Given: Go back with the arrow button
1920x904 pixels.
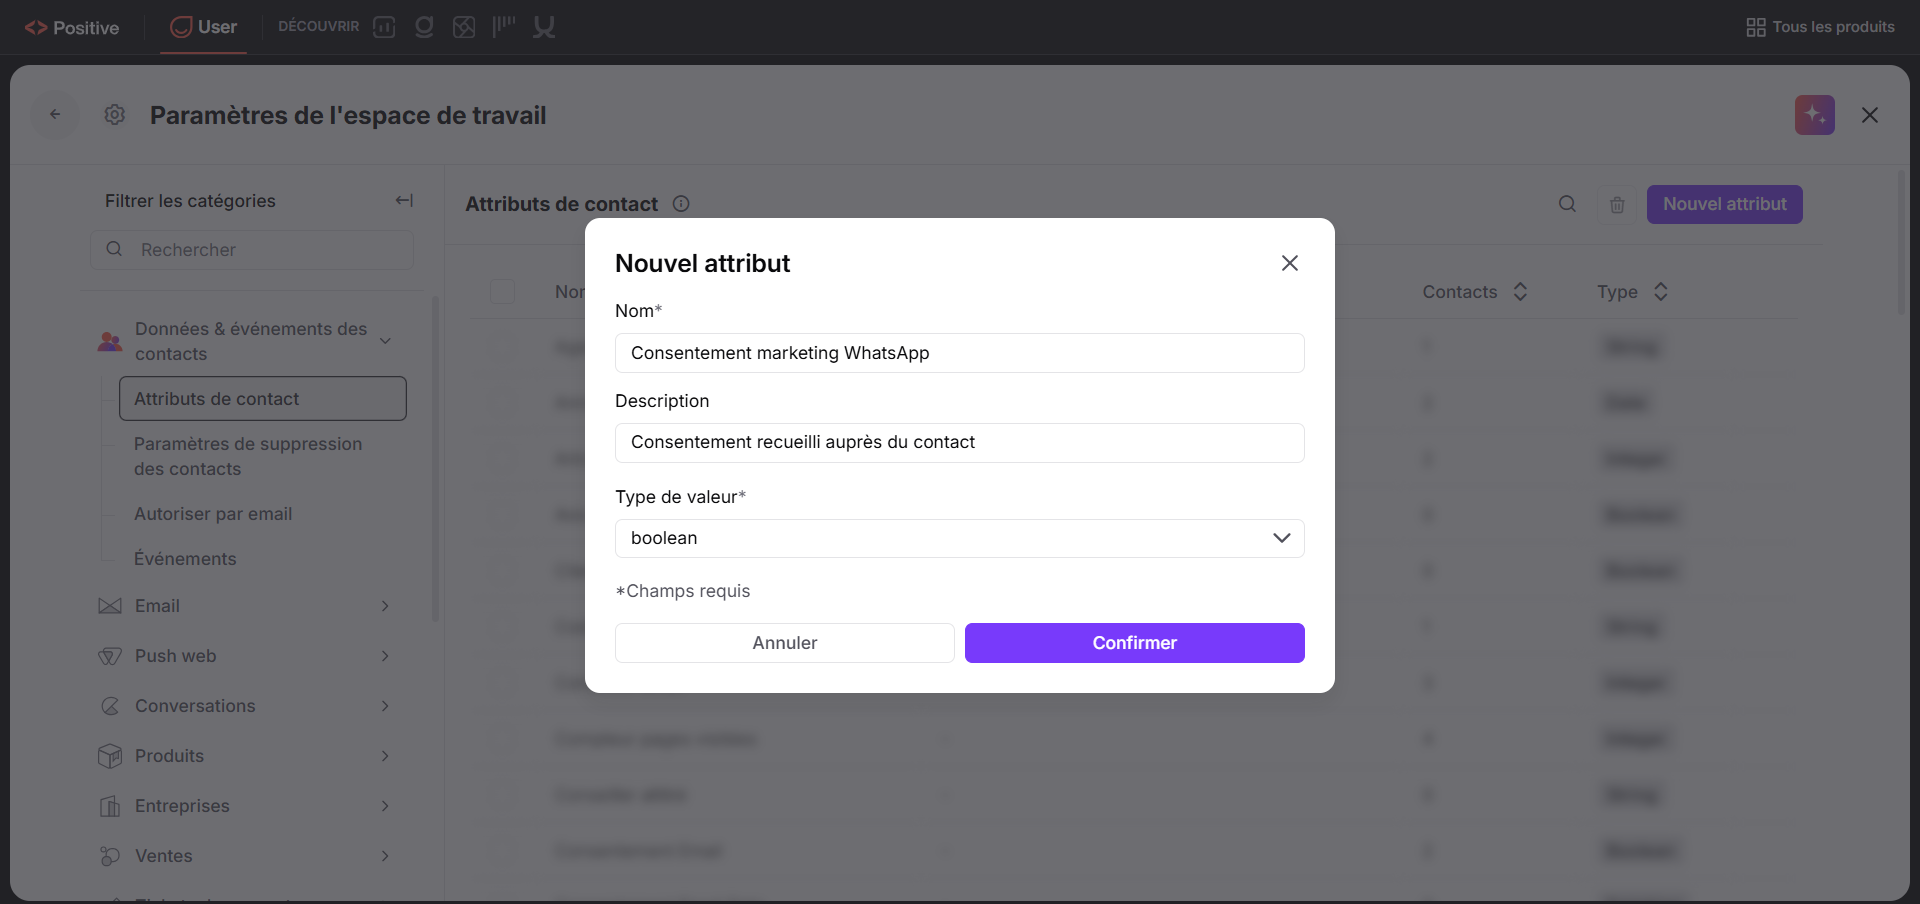Looking at the screenshot, I should click(55, 115).
